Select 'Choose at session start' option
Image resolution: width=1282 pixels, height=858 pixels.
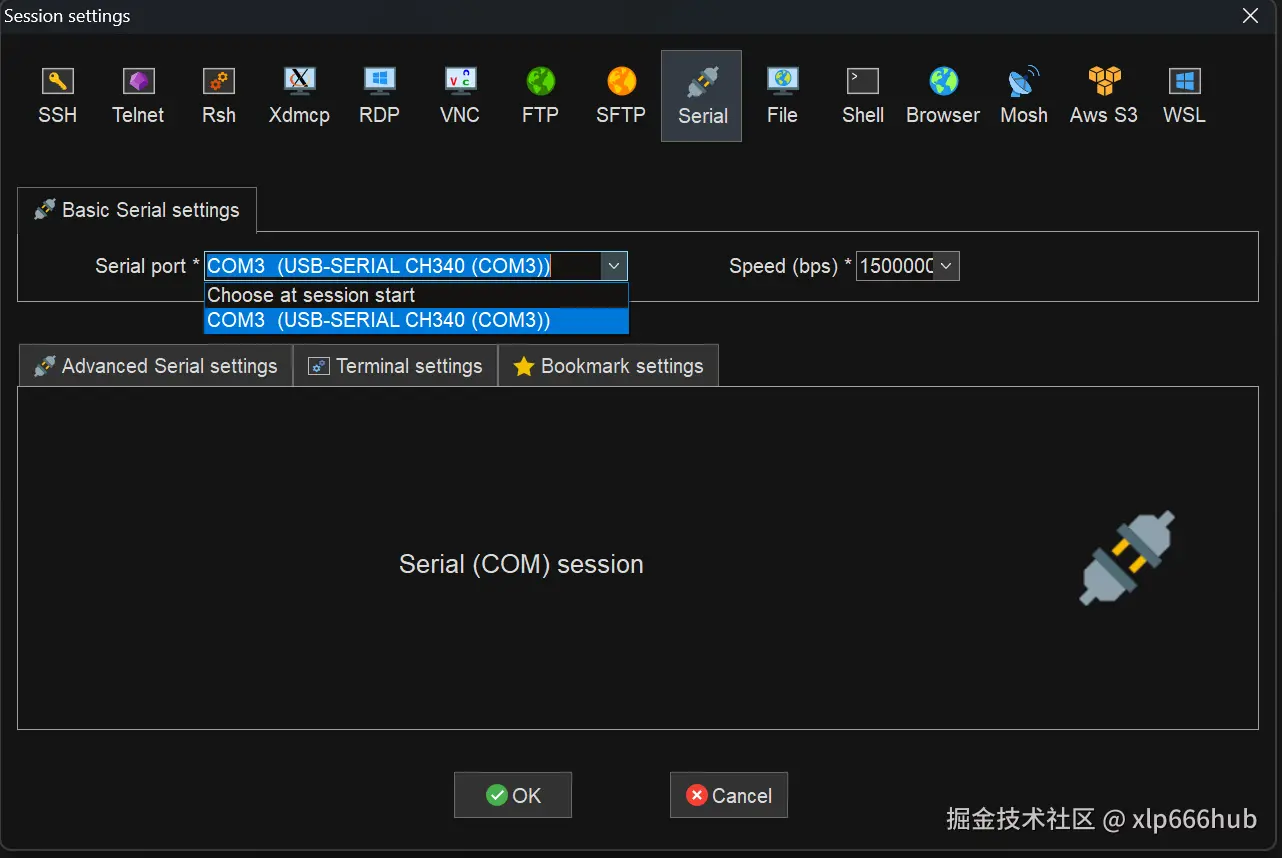pyautogui.click(x=416, y=295)
